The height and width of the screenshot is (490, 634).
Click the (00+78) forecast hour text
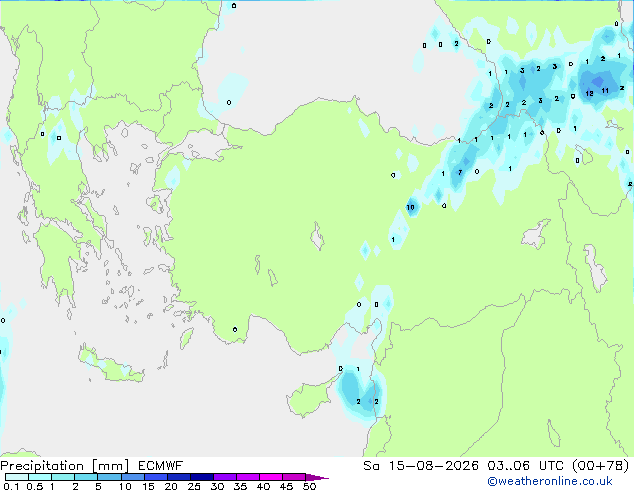click(601, 466)
